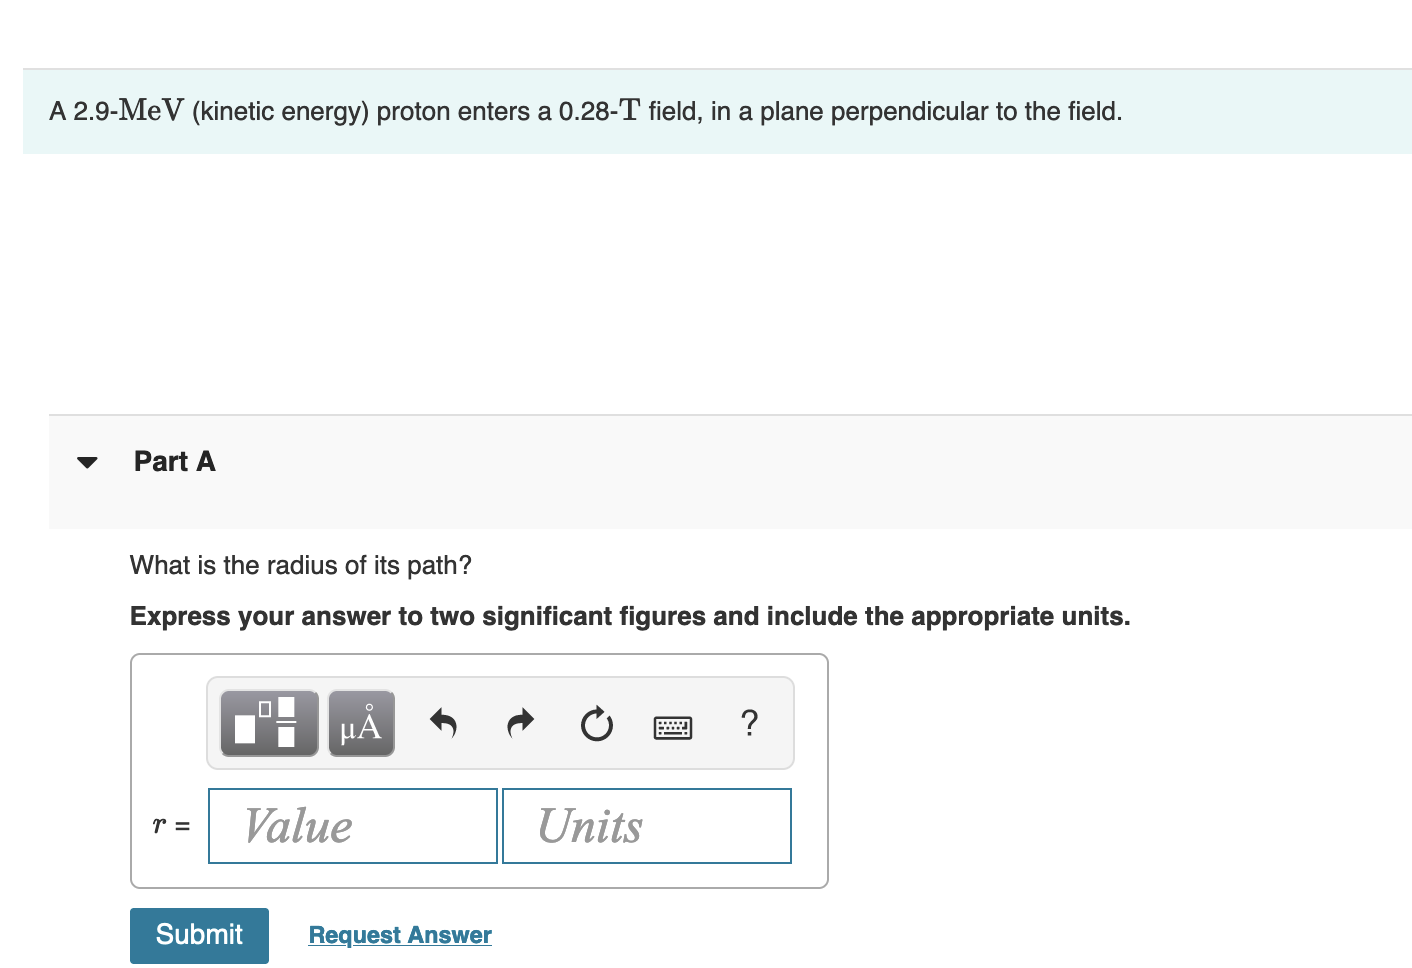Click the μÅ units insertion button
The image size is (1412, 968).
coord(360,722)
